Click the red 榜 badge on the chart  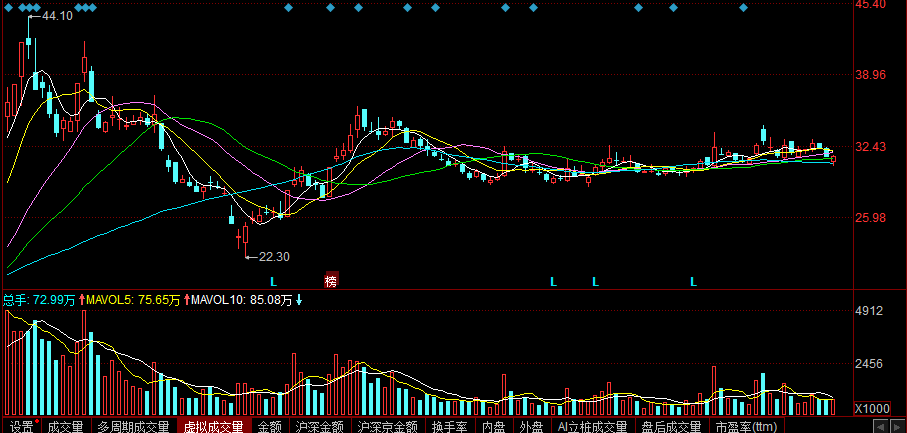pos(331,281)
